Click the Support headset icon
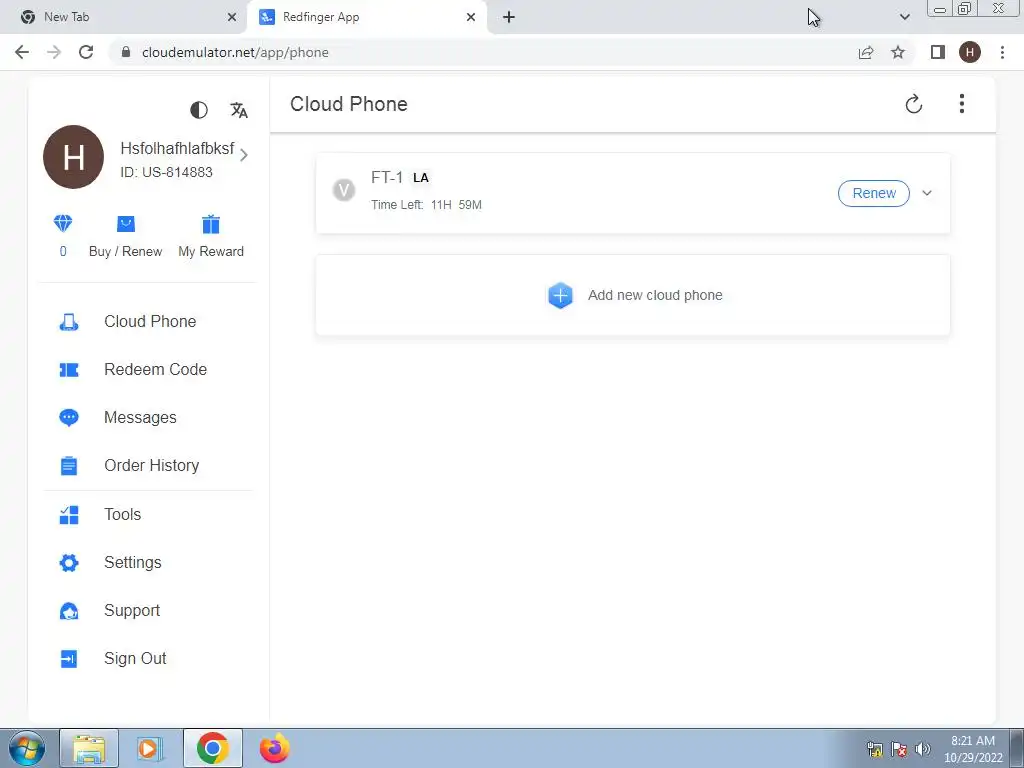The image size is (1024, 768). click(x=69, y=611)
